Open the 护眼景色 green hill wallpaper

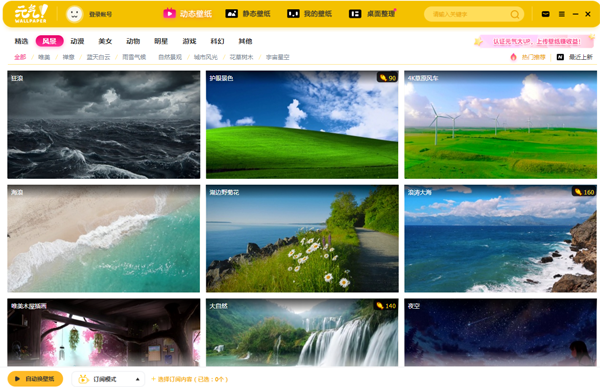[302, 124]
